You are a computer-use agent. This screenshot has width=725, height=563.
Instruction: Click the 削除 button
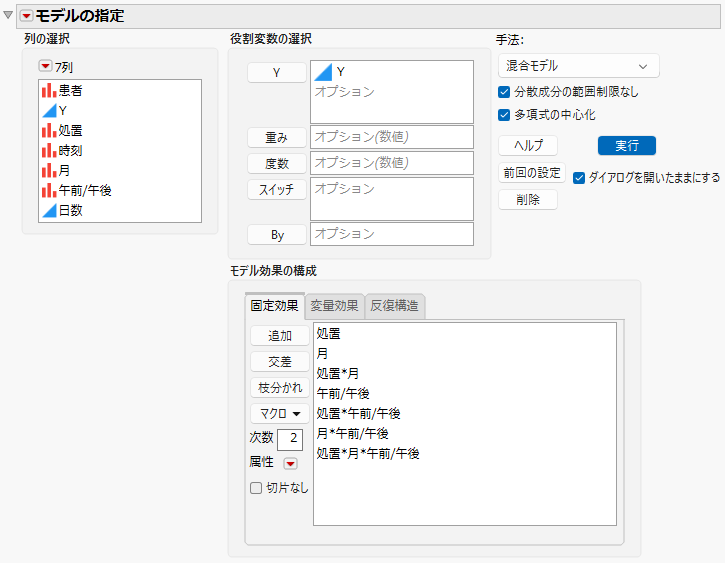(x=528, y=200)
